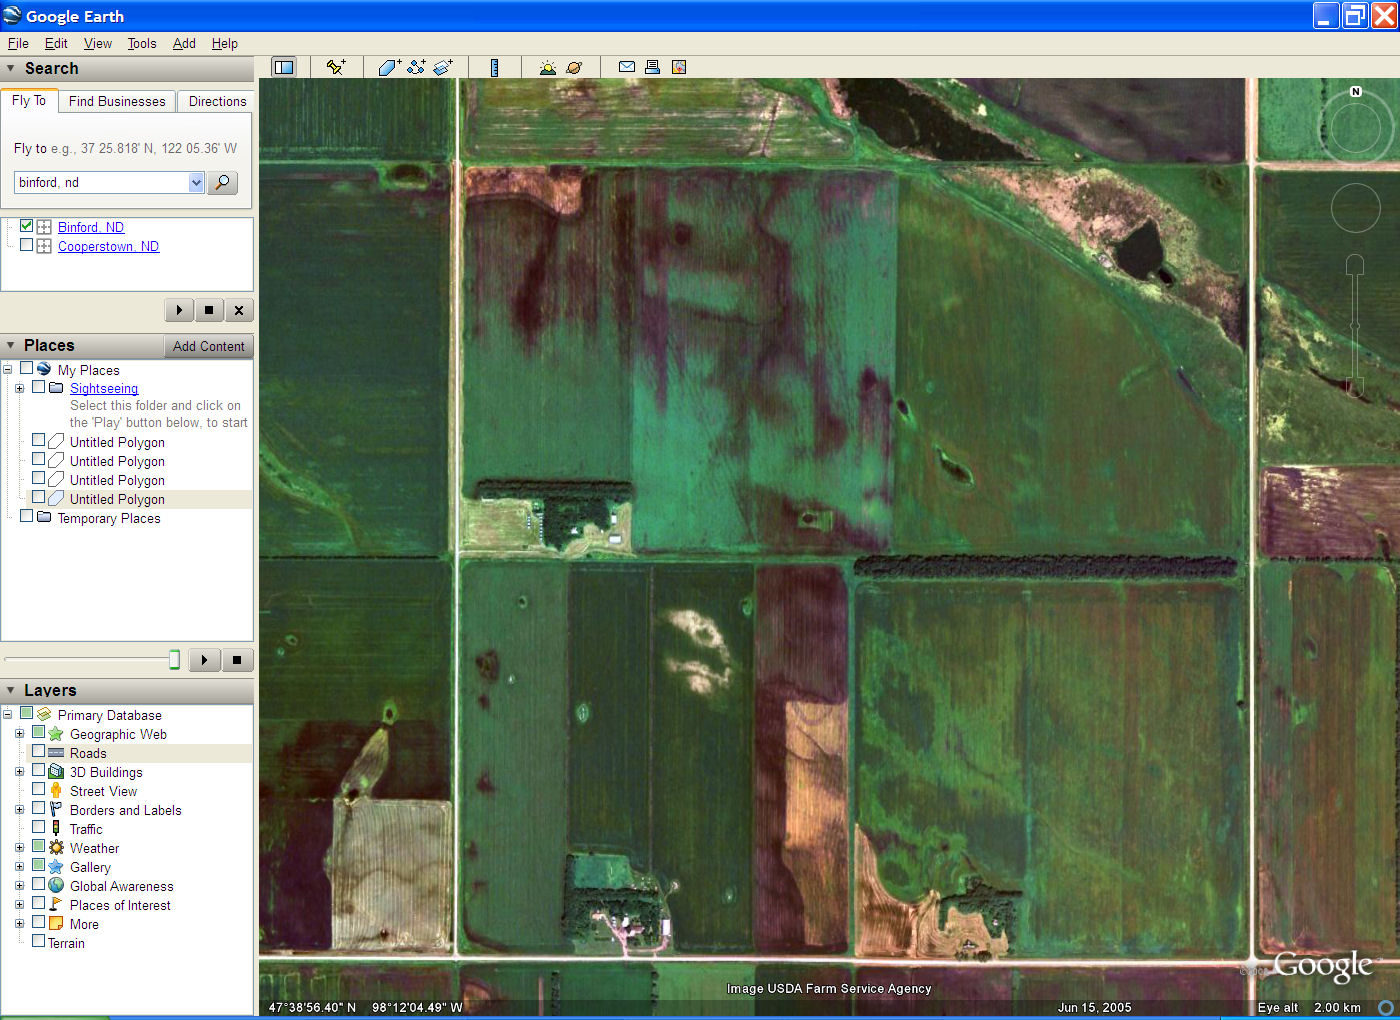This screenshot has height=1020, width=1400.
Task: Open the Binford, ND link
Action: [91, 227]
